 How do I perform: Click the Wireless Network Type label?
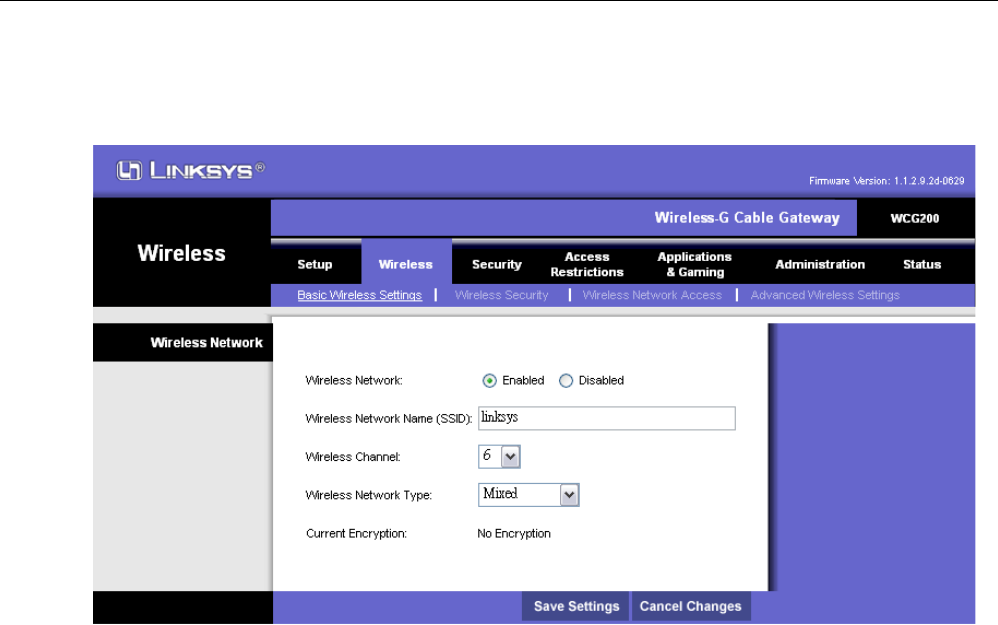click(369, 495)
